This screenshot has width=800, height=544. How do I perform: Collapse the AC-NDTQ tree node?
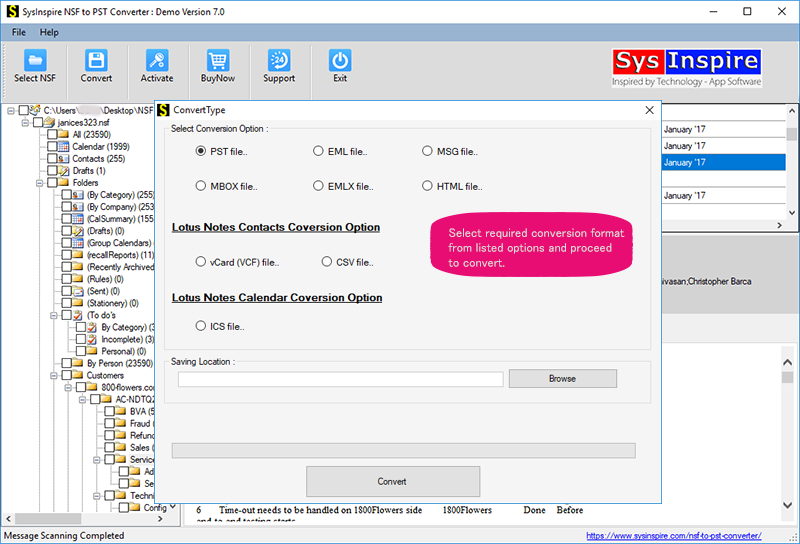(82, 400)
